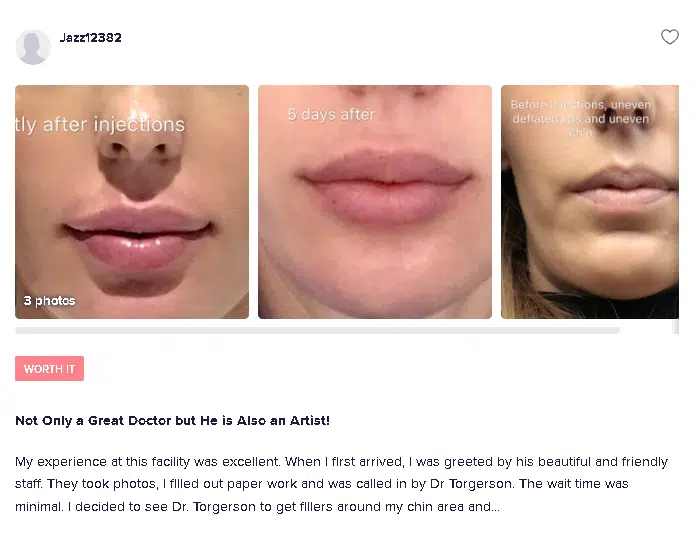
Task: Click the 'uneven deflated lips' caption overlay
Action: pyautogui.click(x=581, y=118)
